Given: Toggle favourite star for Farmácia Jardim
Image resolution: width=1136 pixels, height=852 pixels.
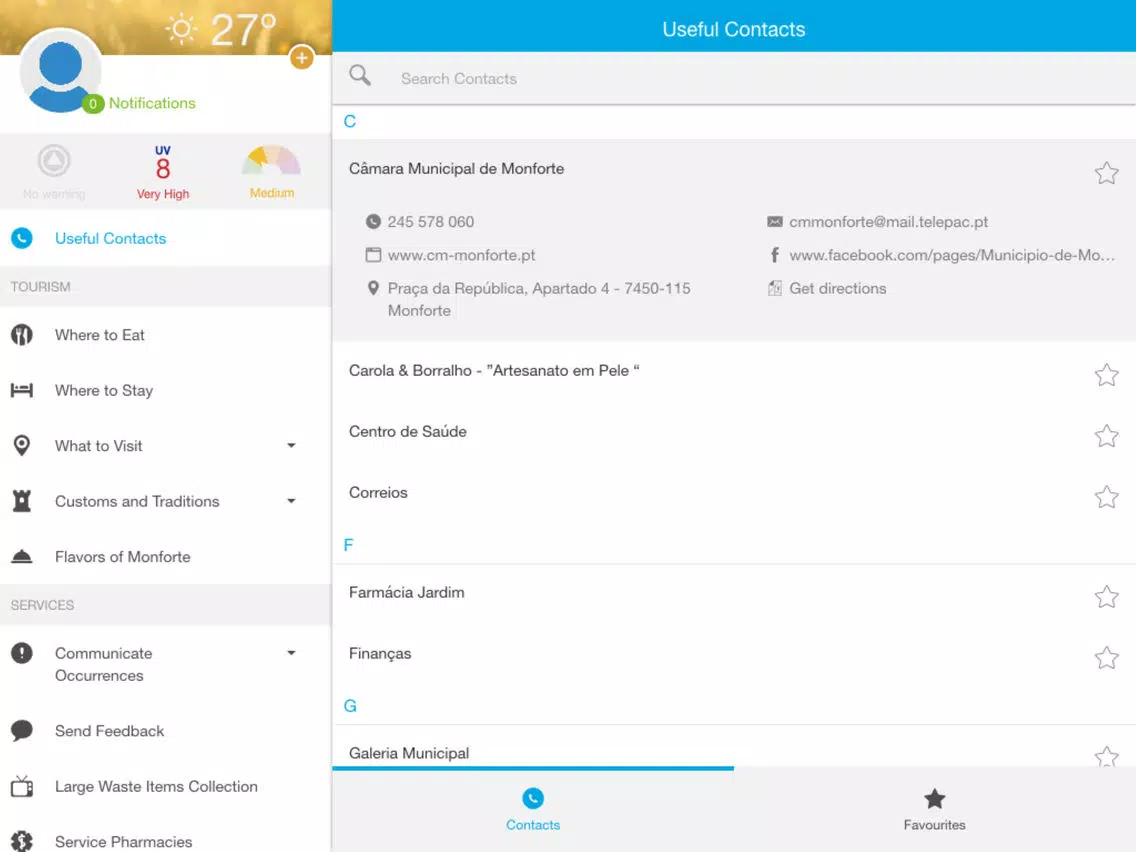Looking at the screenshot, I should click(1106, 597).
